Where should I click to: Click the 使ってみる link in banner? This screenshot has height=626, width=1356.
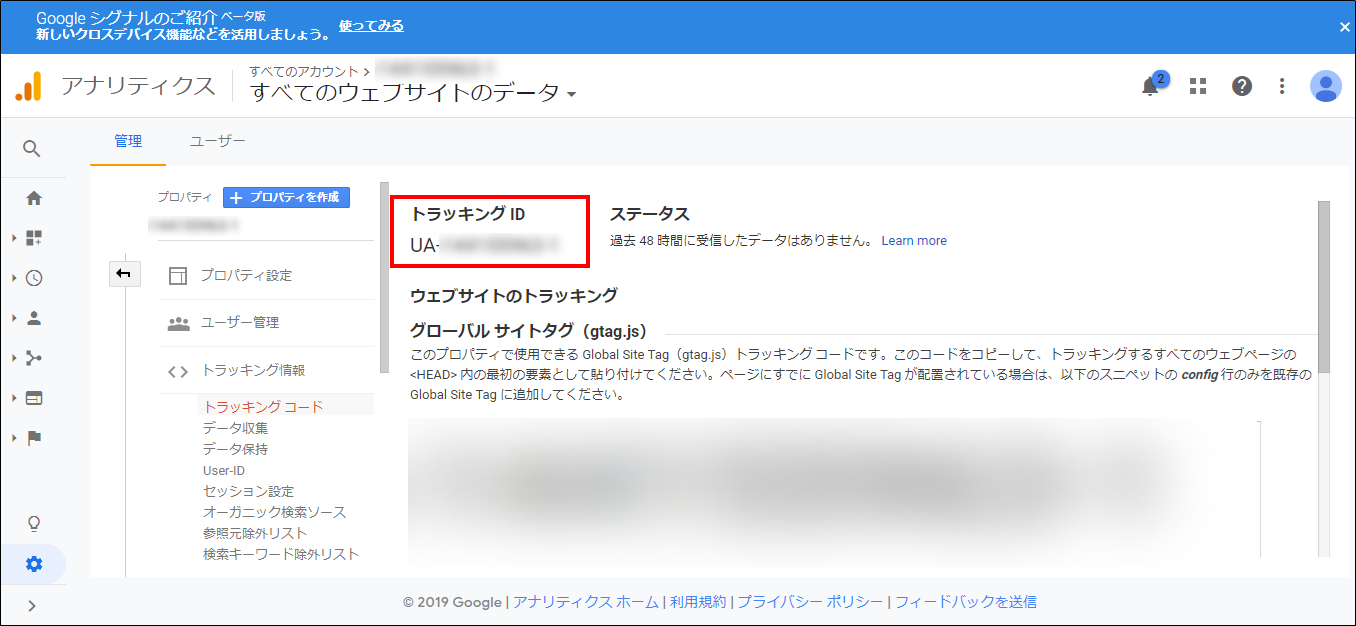point(371,25)
